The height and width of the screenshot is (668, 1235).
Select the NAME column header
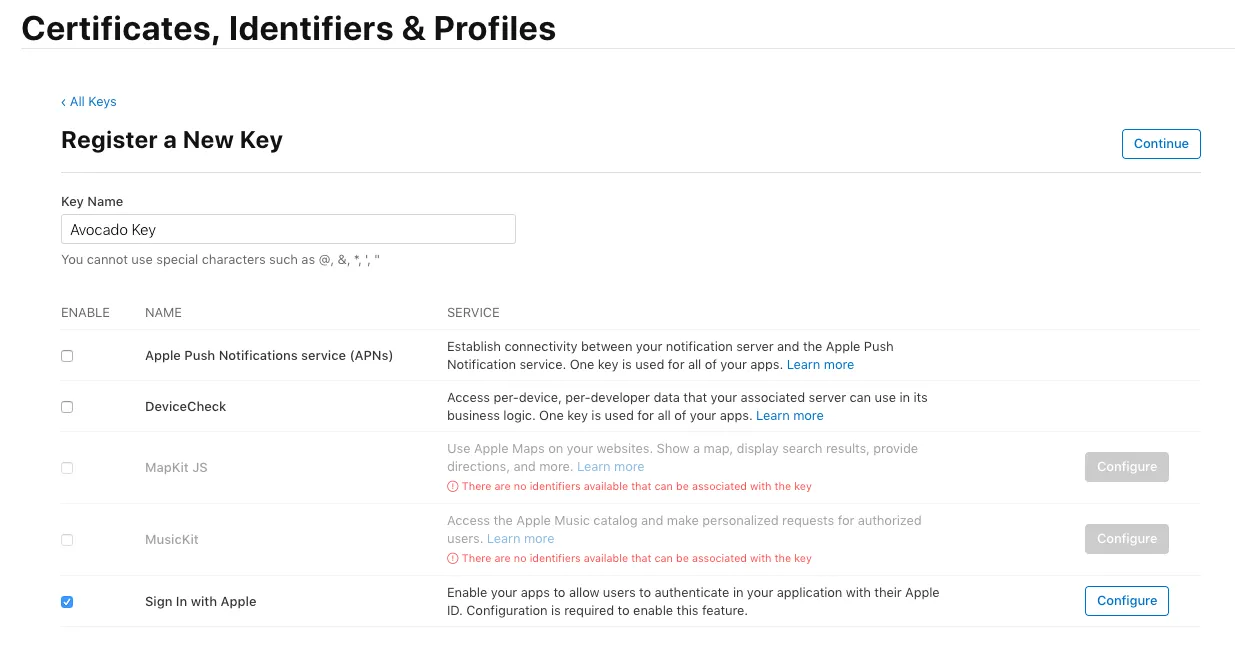tap(163, 313)
